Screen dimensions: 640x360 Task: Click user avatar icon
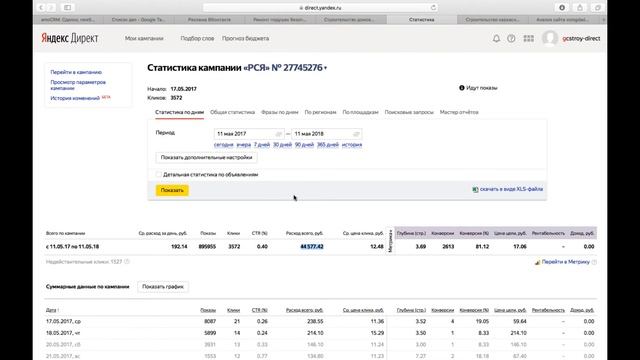[x=550, y=38]
